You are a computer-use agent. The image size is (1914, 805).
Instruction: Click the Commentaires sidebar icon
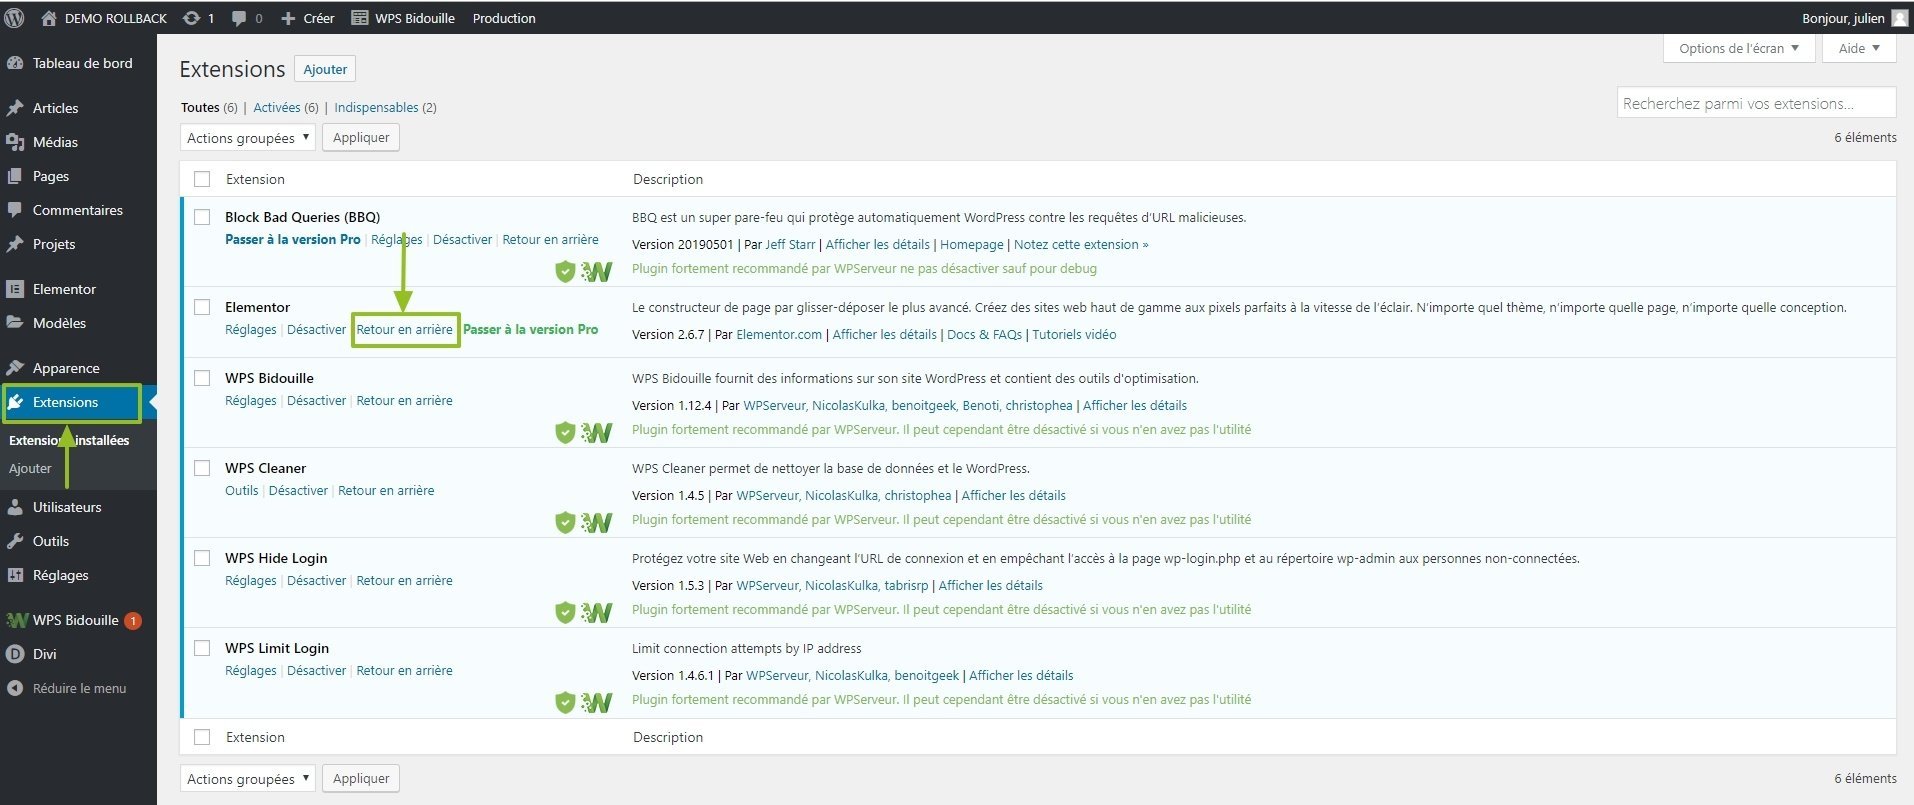point(15,210)
